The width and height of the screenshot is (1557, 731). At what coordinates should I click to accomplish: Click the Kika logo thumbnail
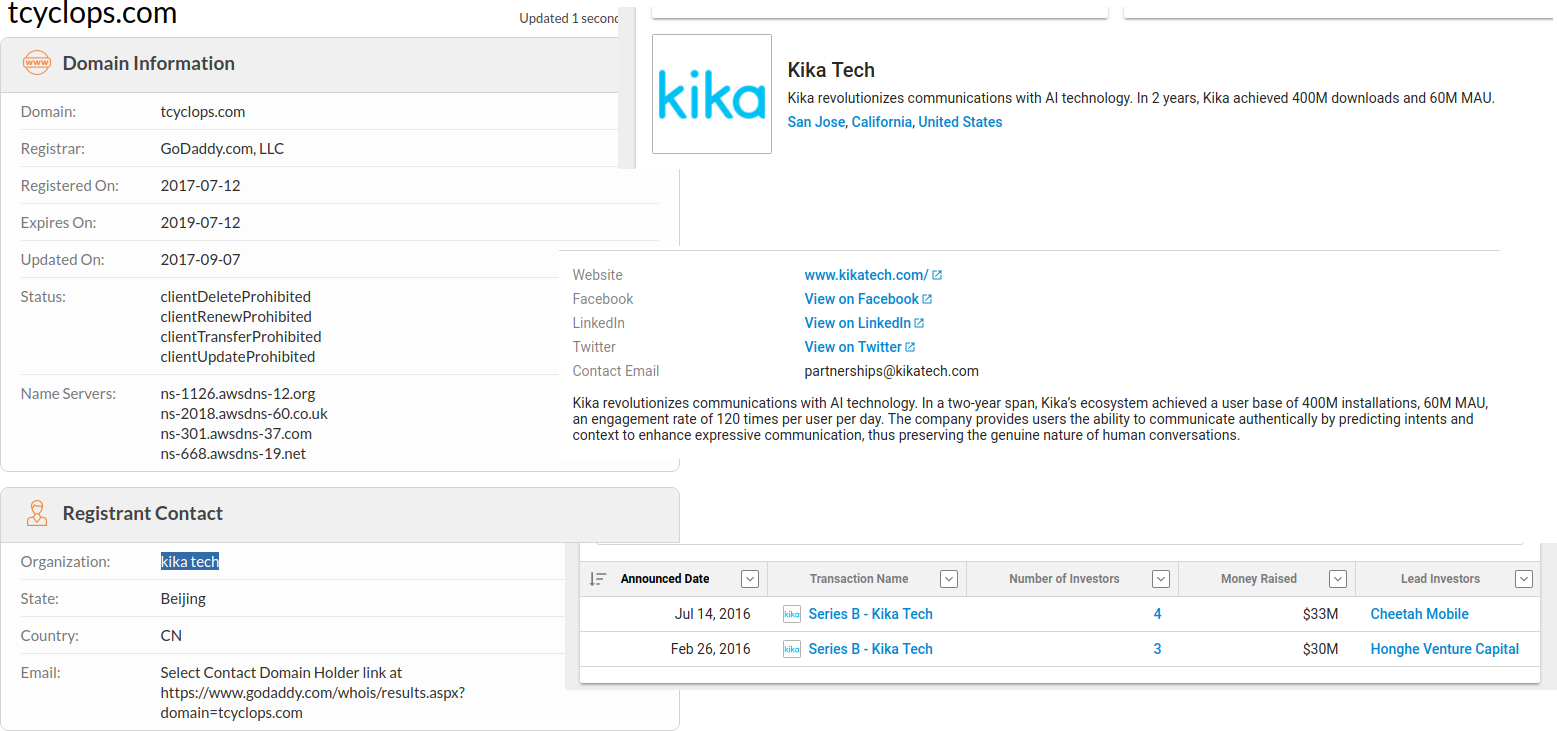pos(711,94)
